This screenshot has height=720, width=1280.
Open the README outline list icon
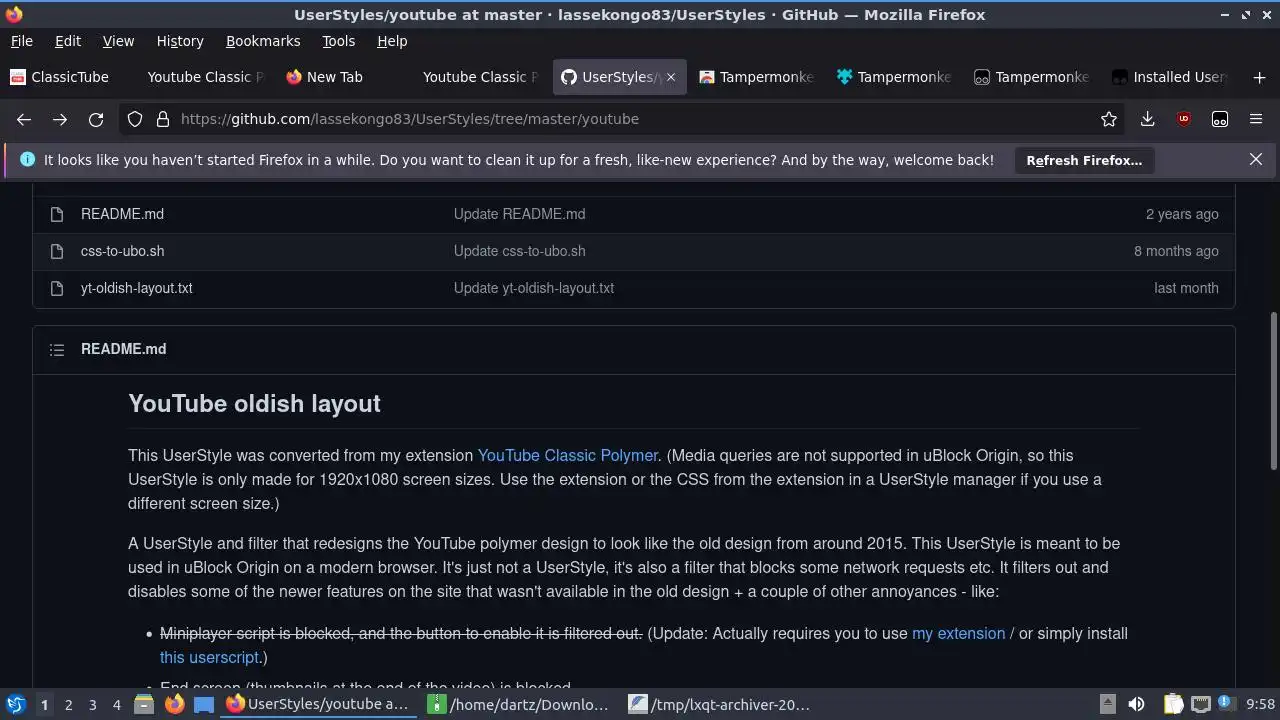coord(57,350)
